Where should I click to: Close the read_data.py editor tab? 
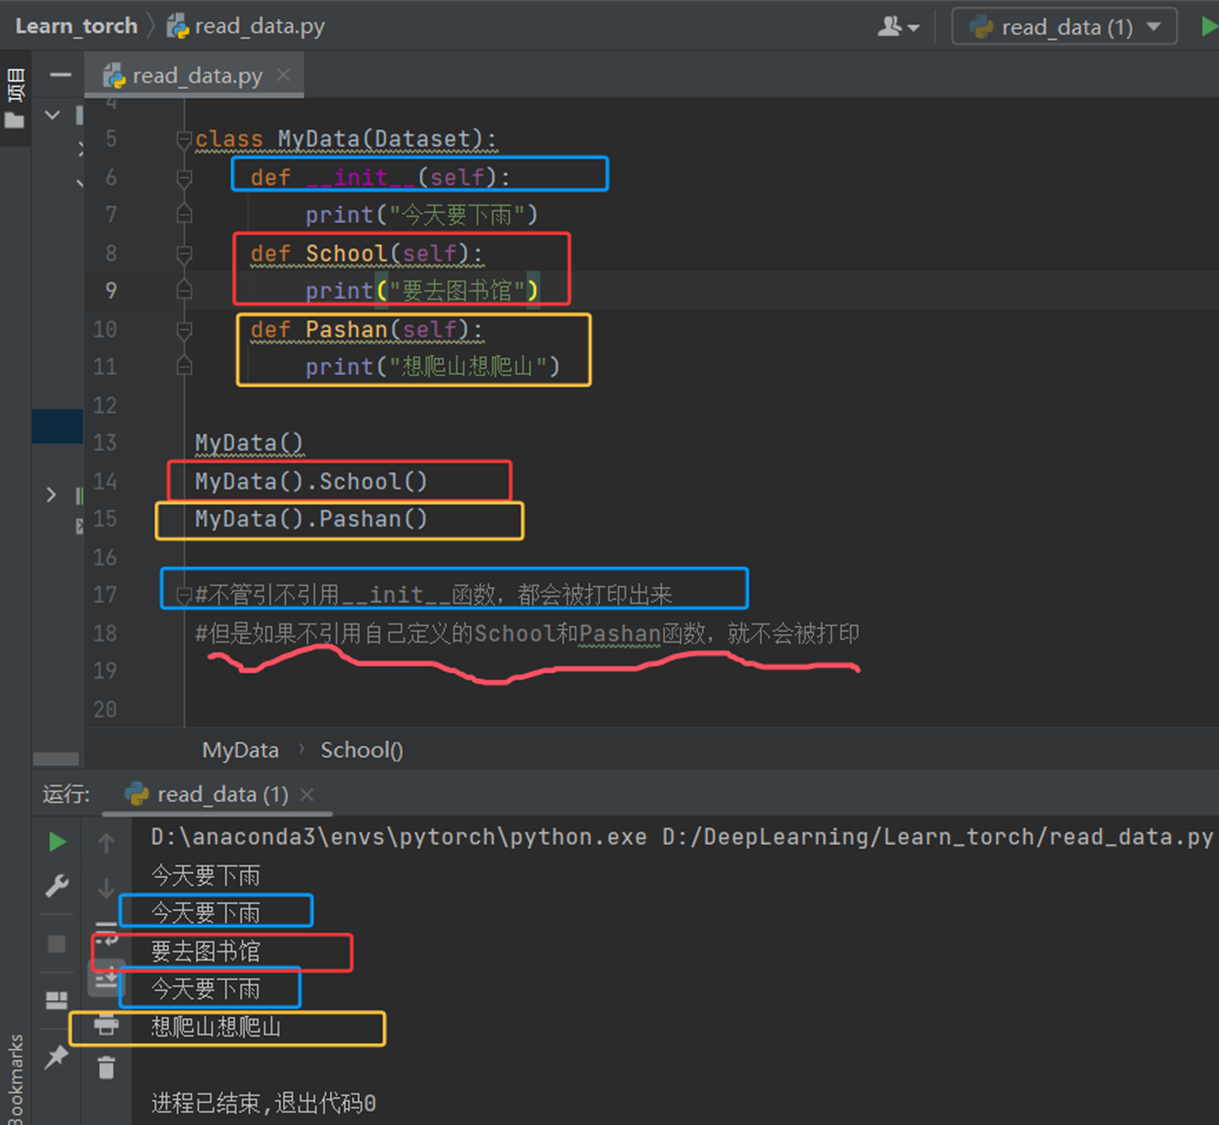[284, 75]
